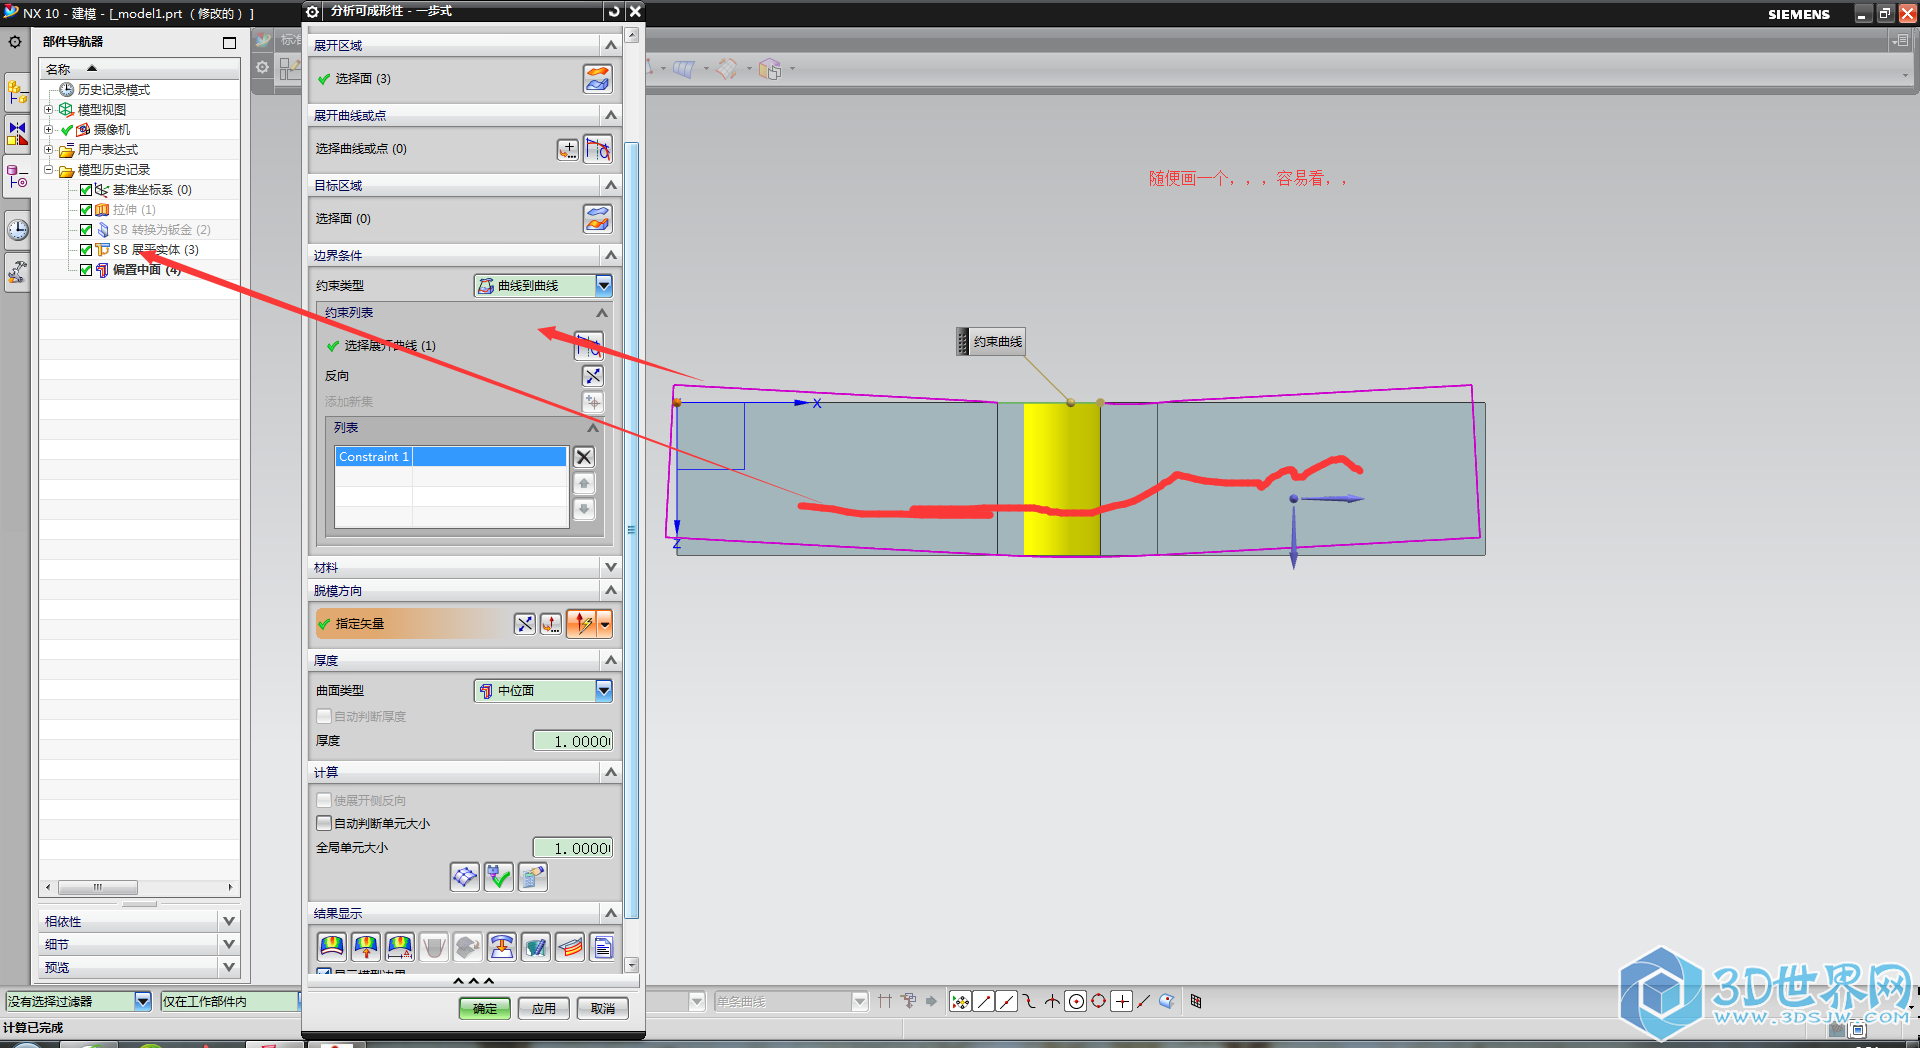This screenshot has height=1048, width=1920.
Task: Collapse the 模型历史记录 tree node
Action: (48, 169)
